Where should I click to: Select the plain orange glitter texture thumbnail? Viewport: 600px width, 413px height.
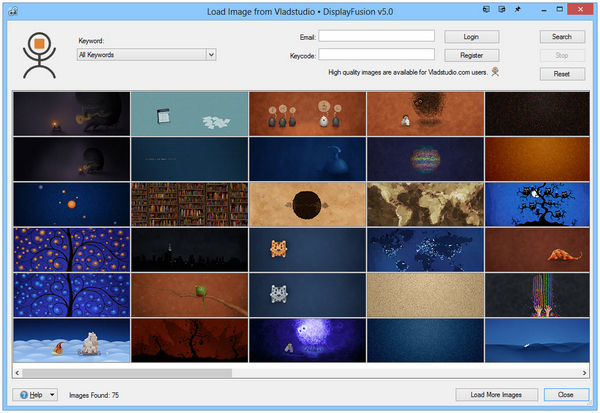537,159
